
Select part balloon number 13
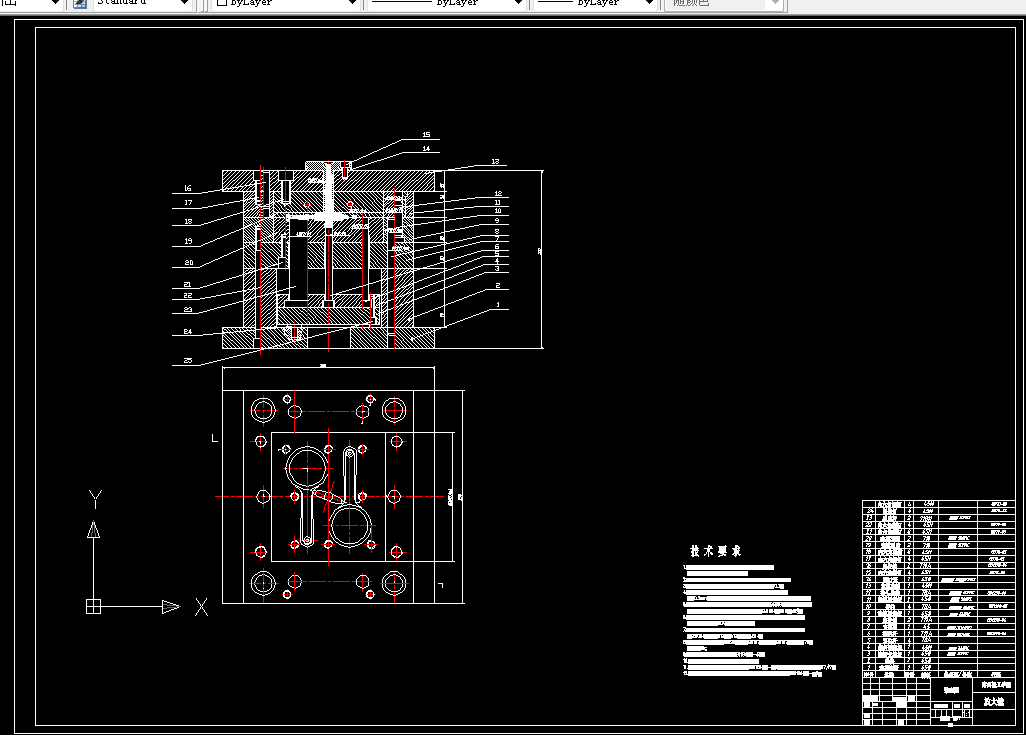pos(495,162)
